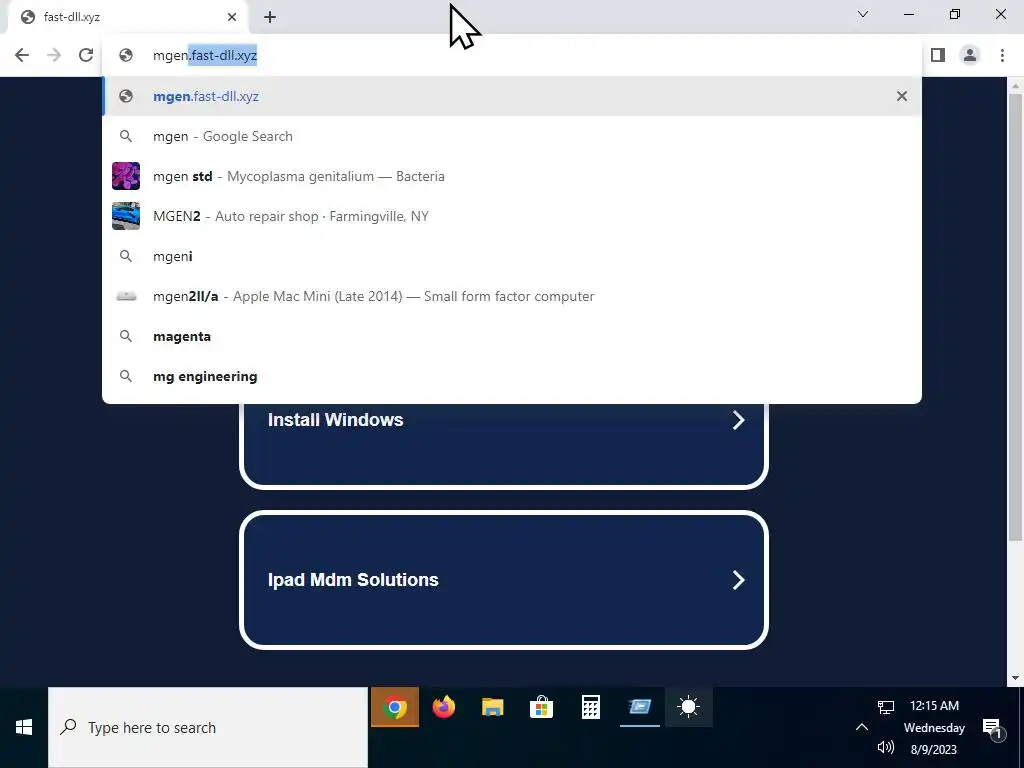Go back with the browser back arrow
The width and height of the screenshot is (1024, 768).
22,55
